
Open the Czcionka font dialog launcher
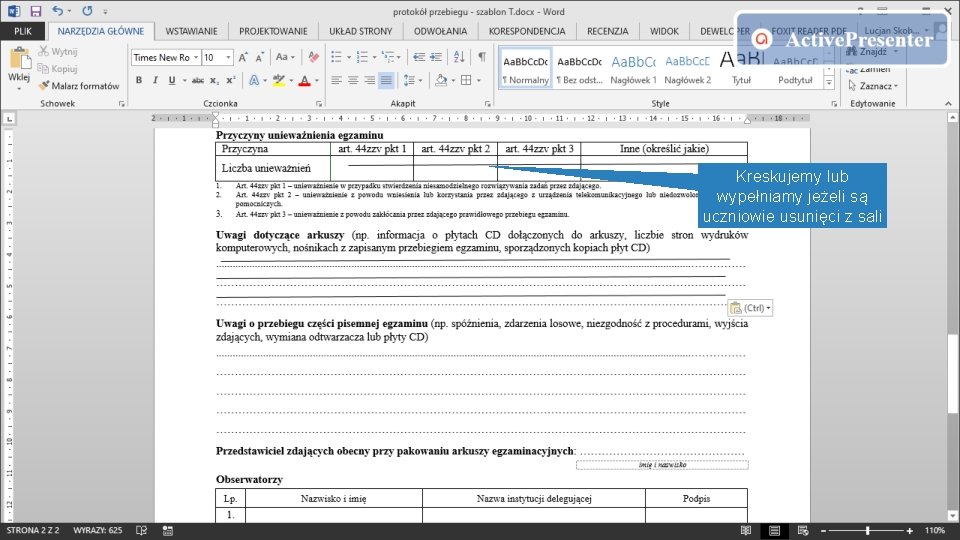coord(318,104)
